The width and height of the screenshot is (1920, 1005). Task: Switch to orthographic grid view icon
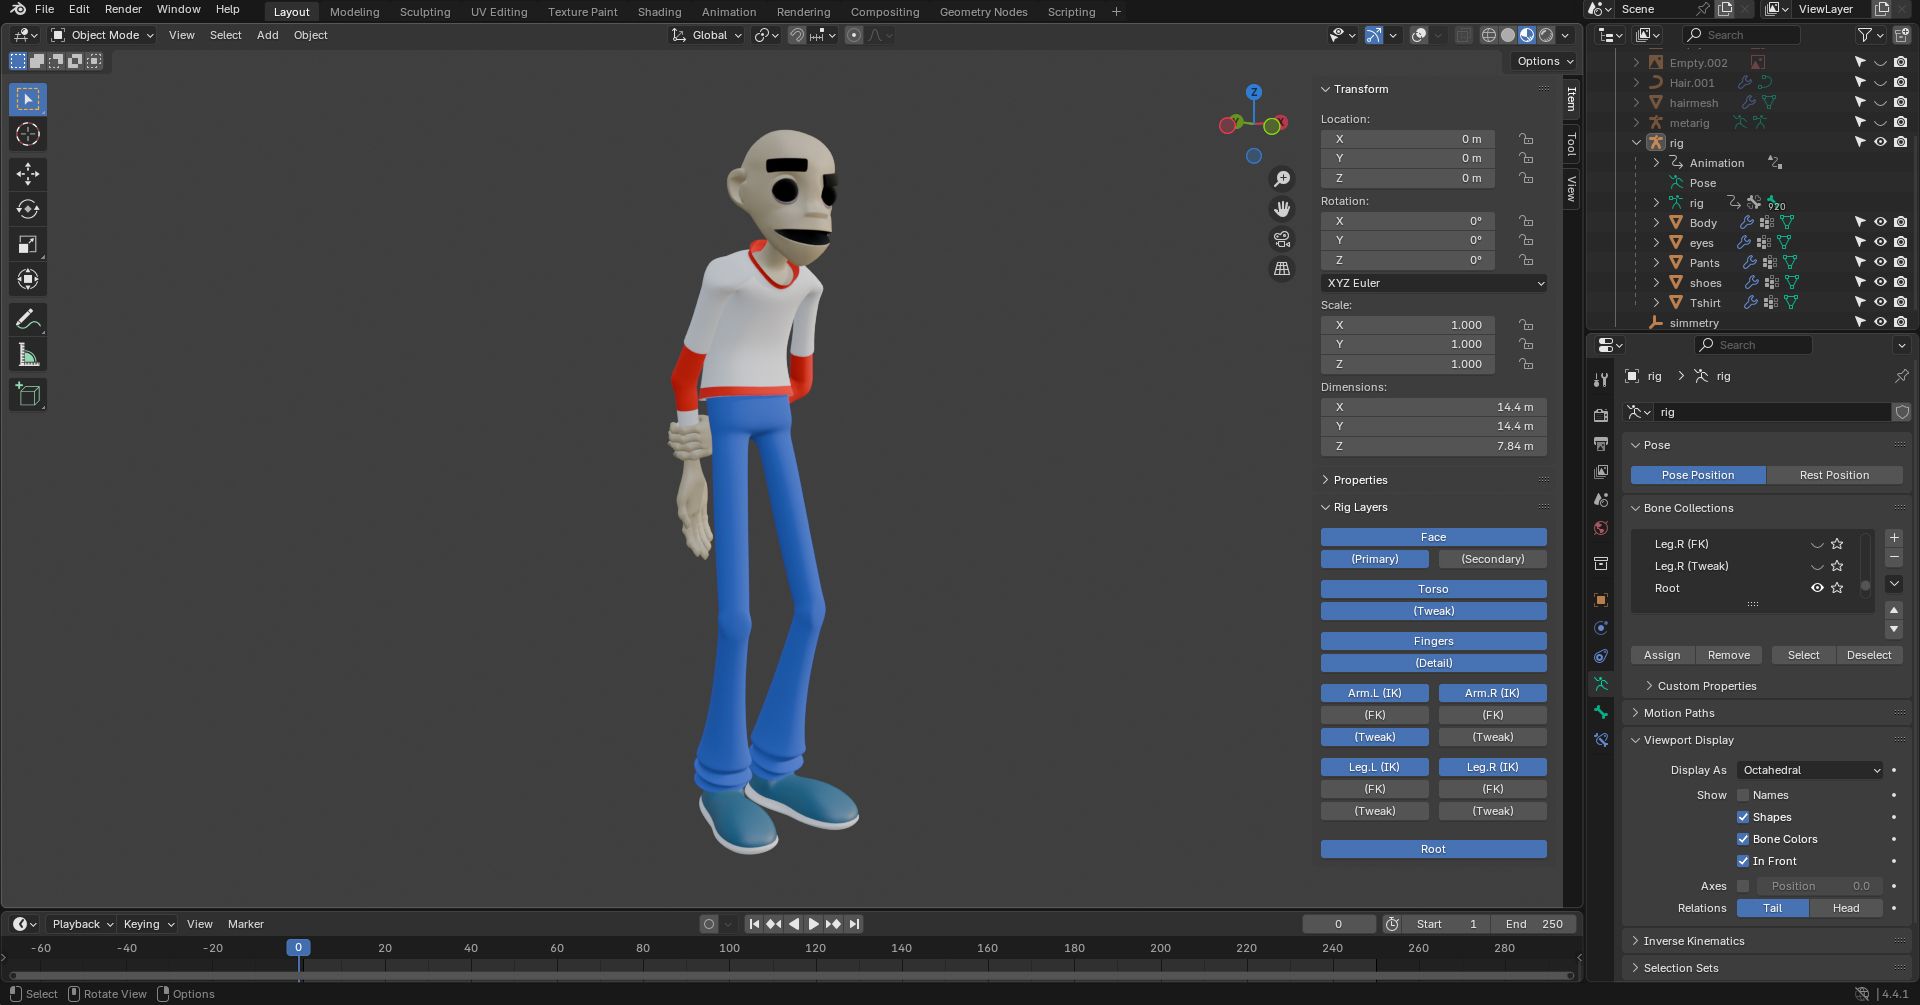pos(1282,269)
